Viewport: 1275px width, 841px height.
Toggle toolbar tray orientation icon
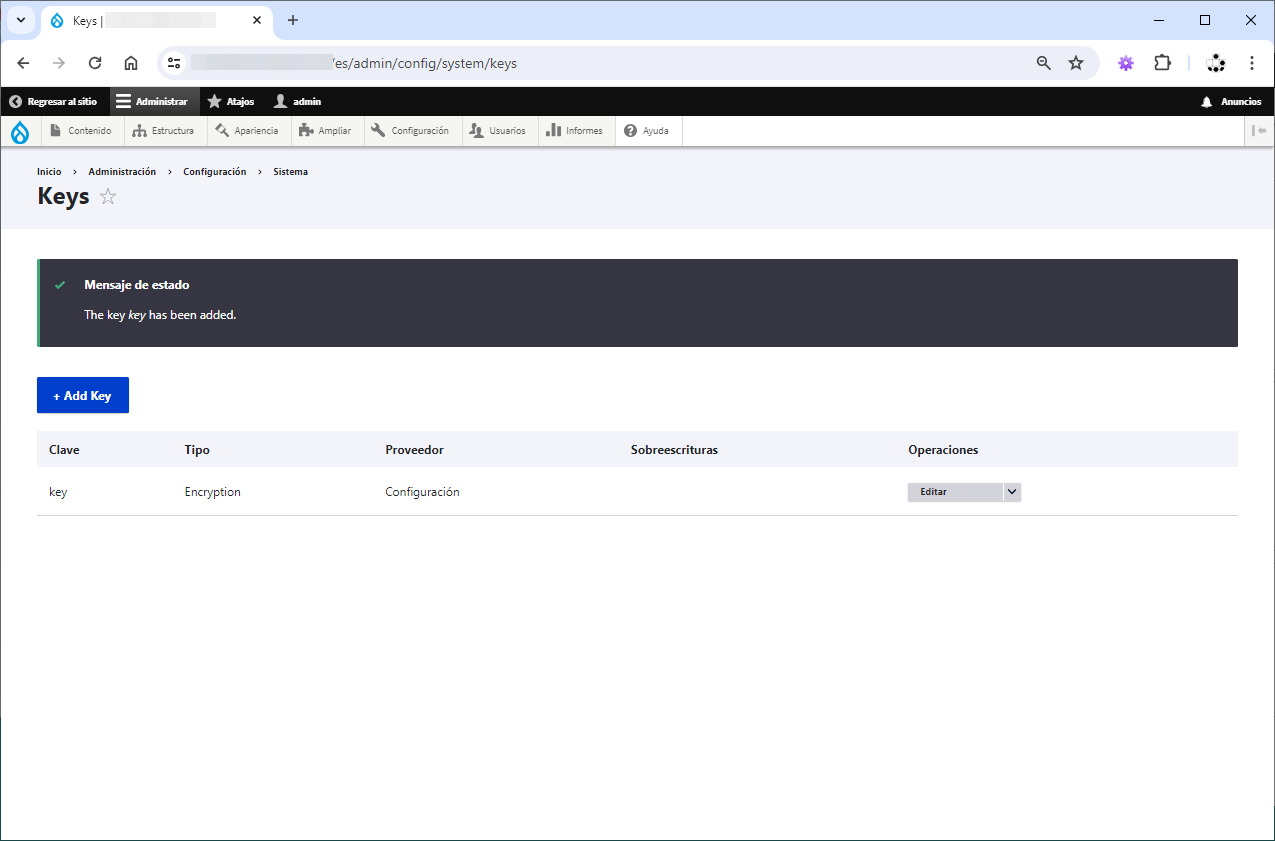(1260, 131)
